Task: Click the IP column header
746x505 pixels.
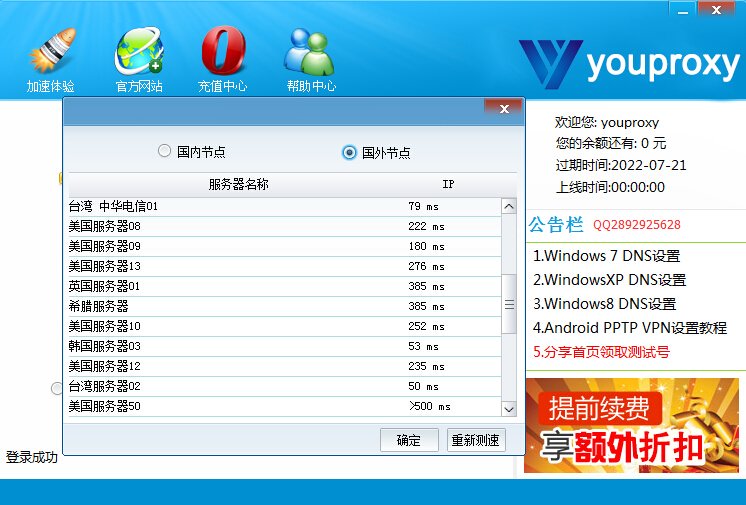Action: point(448,184)
